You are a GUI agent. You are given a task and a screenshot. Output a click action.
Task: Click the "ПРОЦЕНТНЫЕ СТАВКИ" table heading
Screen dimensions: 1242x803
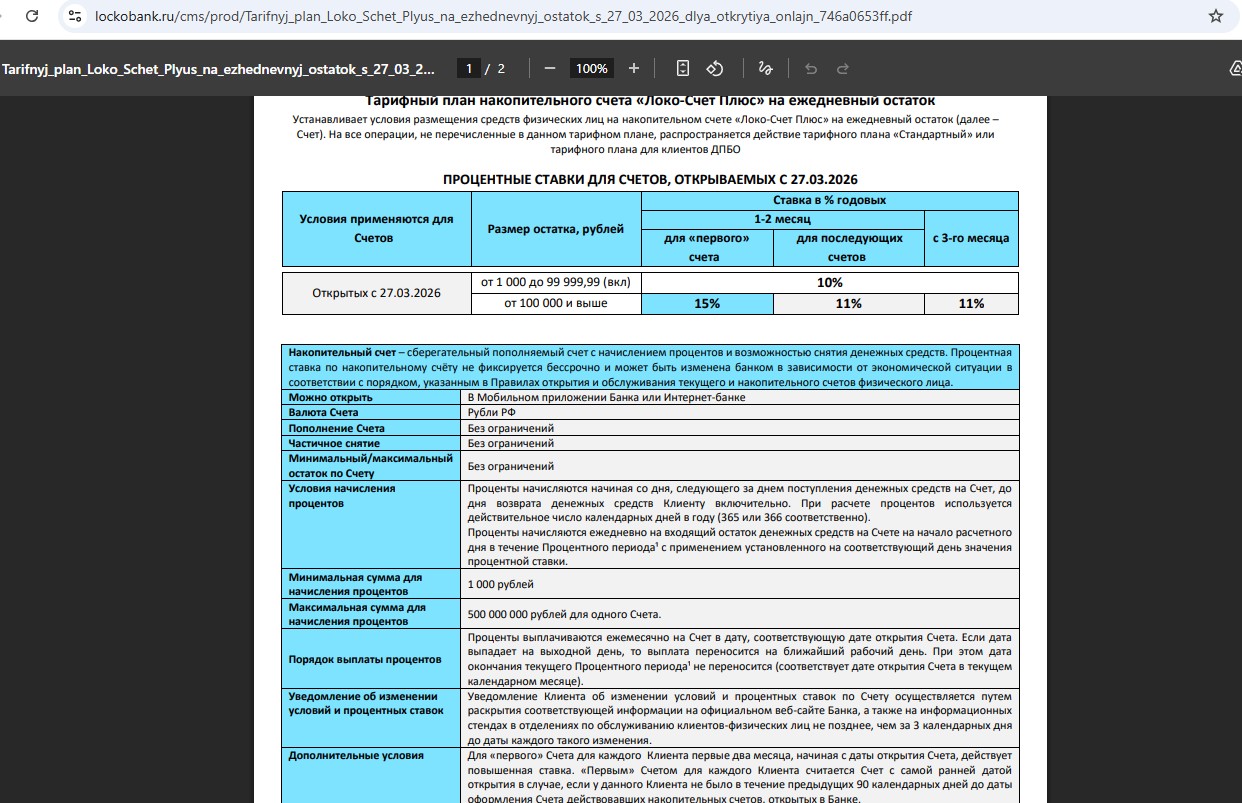(x=650, y=179)
